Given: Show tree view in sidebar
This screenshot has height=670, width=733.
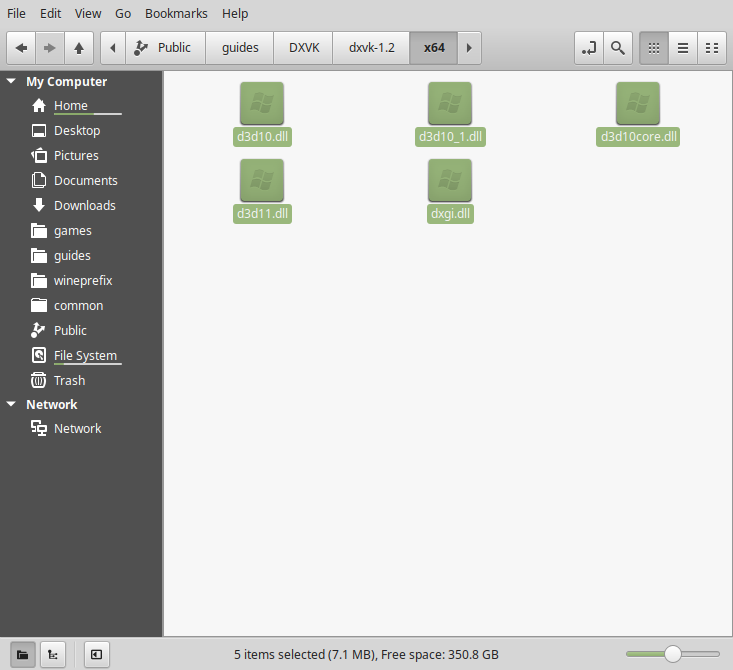Looking at the screenshot, I should [53, 654].
